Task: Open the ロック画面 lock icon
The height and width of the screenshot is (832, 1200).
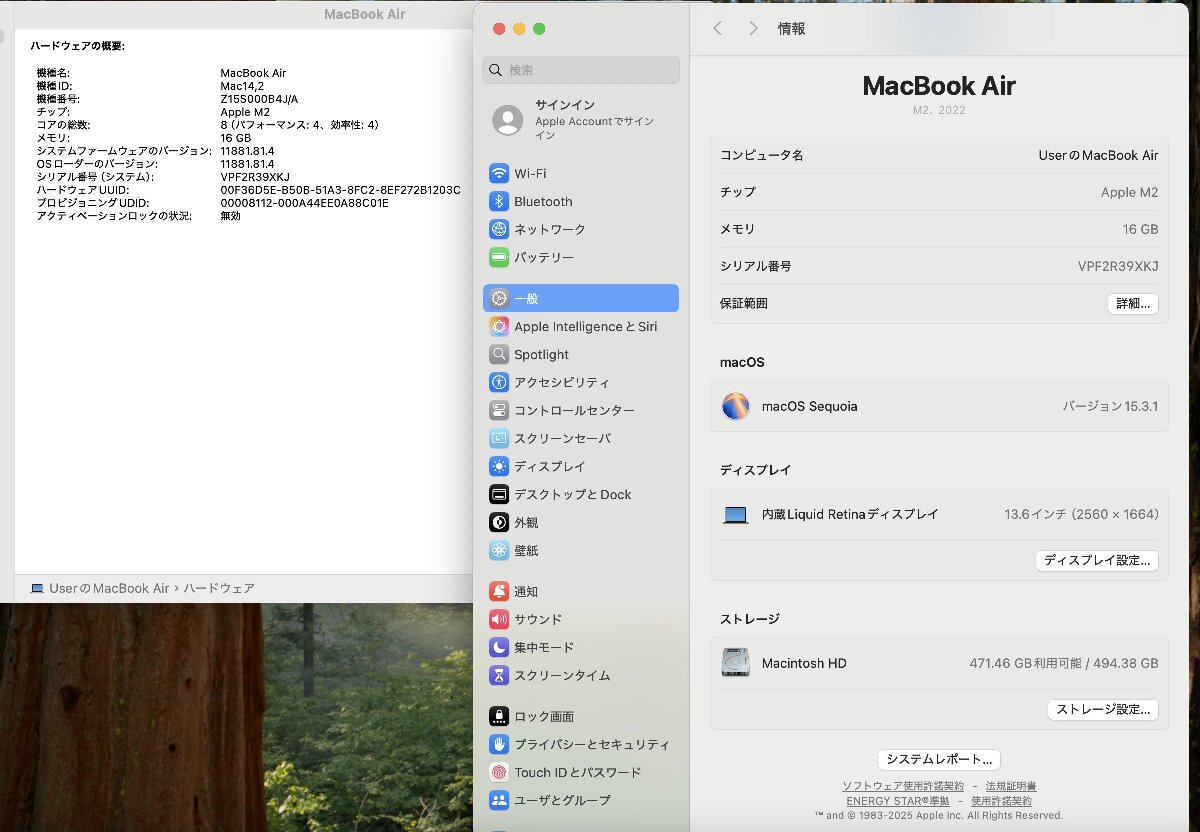Action: pos(499,716)
